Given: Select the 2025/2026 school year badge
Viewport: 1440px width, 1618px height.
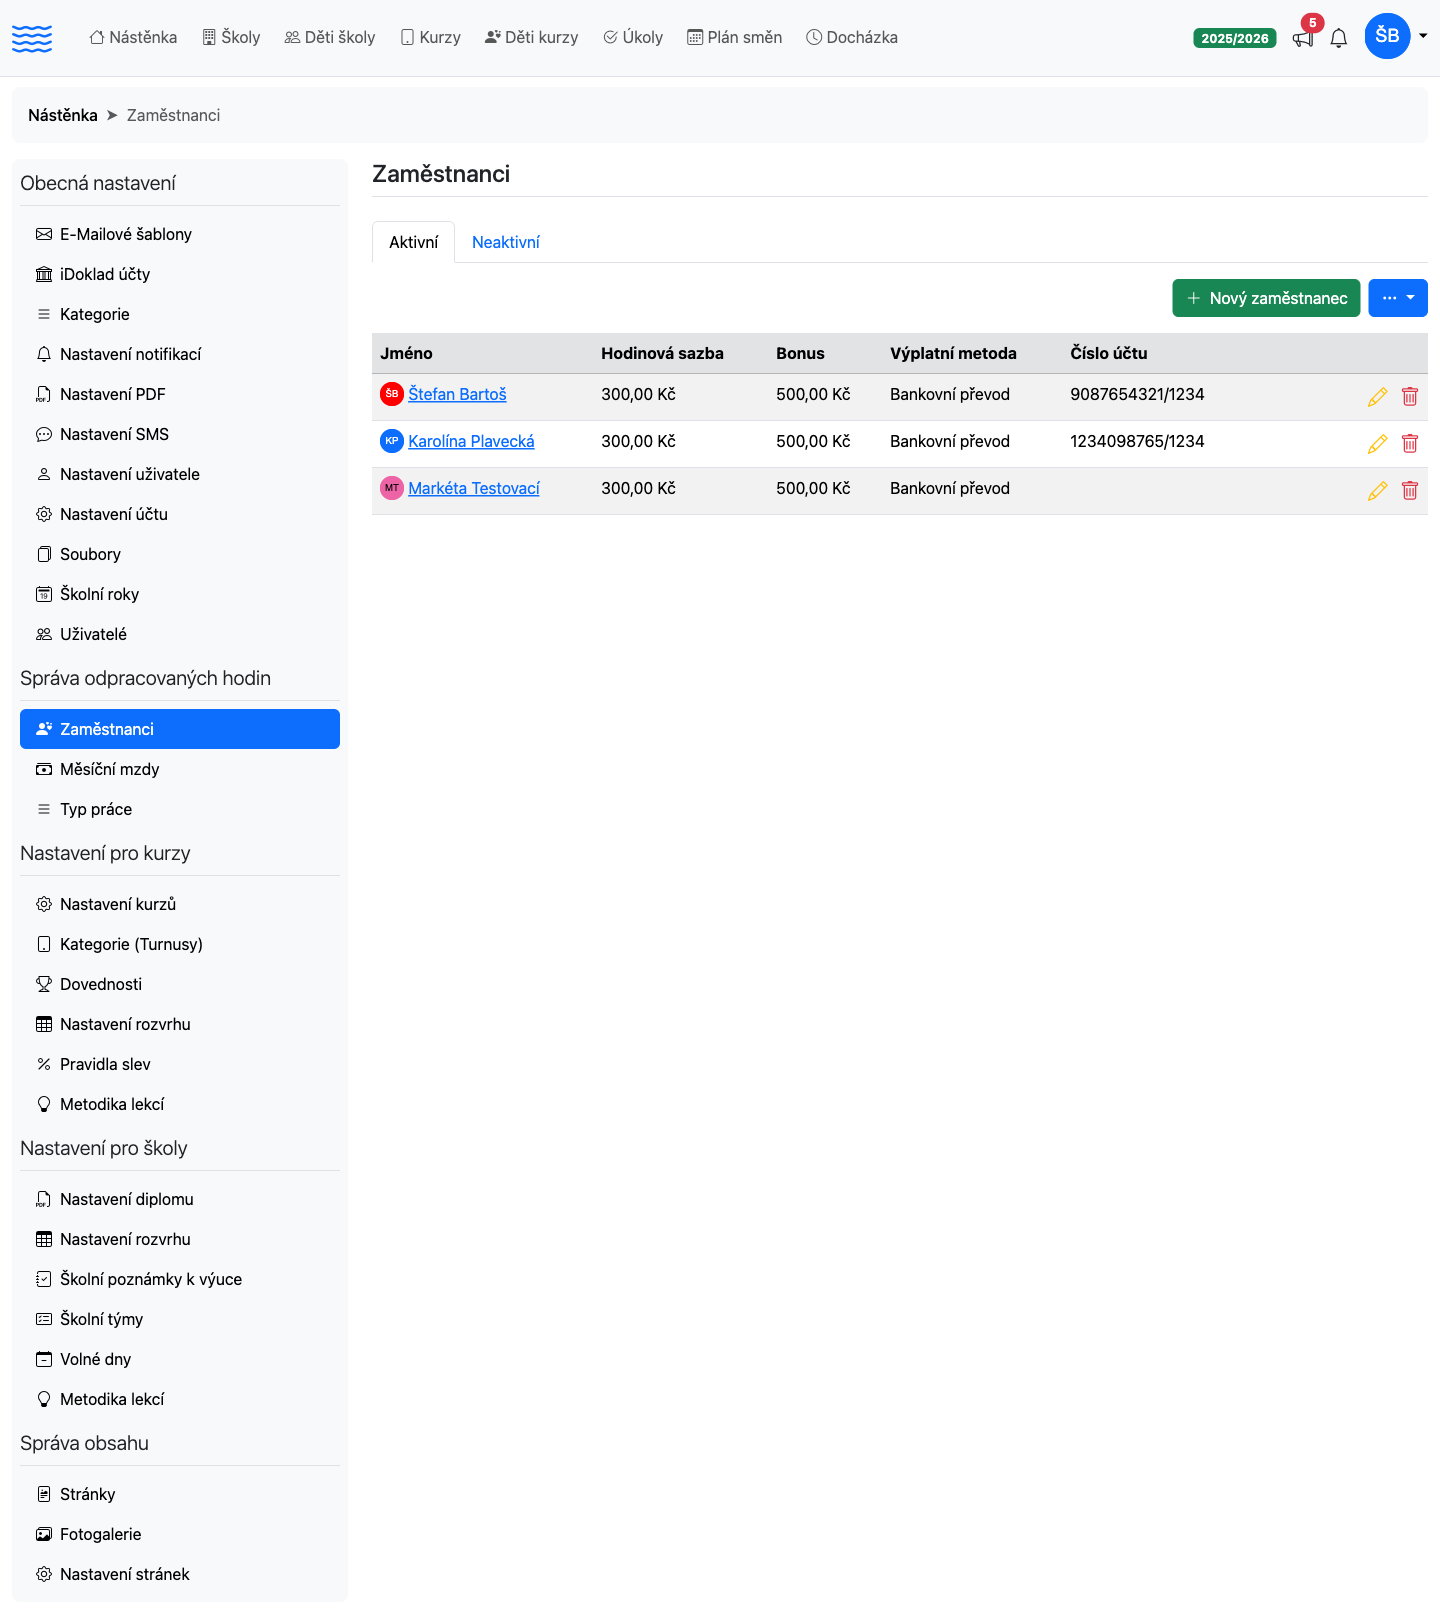Looking at the screenshot, I should (x=1234, y=38).
